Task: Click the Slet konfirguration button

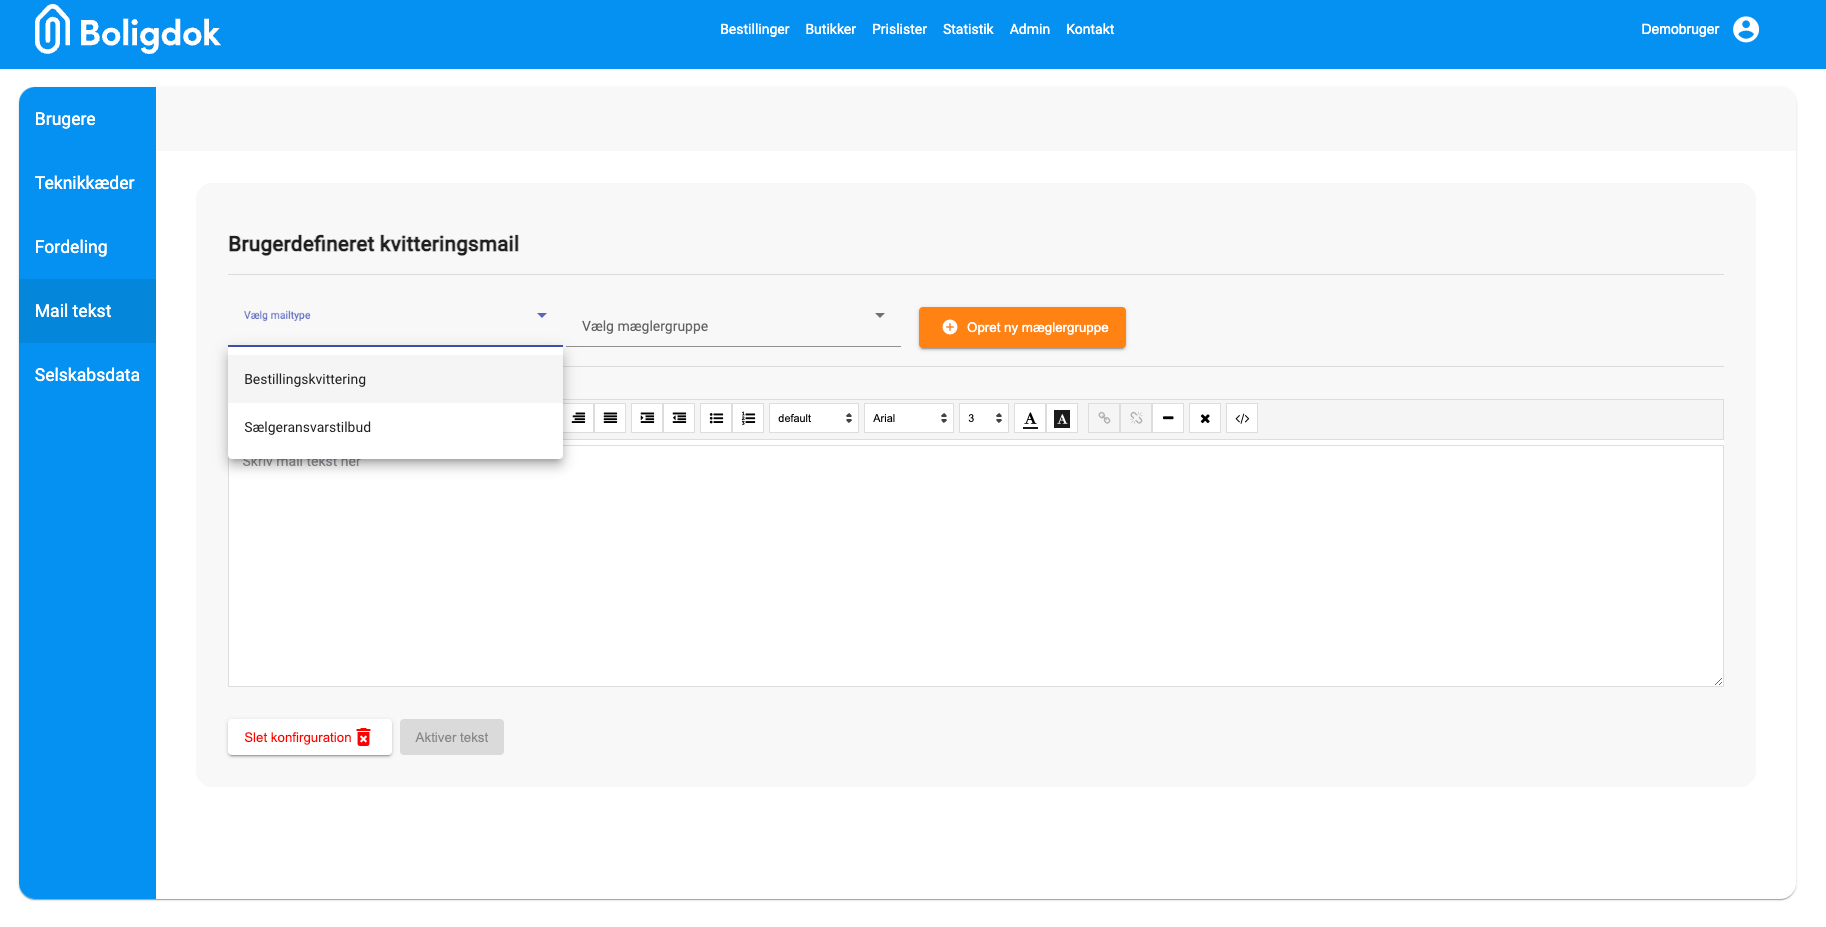Action: coord(310,737)
